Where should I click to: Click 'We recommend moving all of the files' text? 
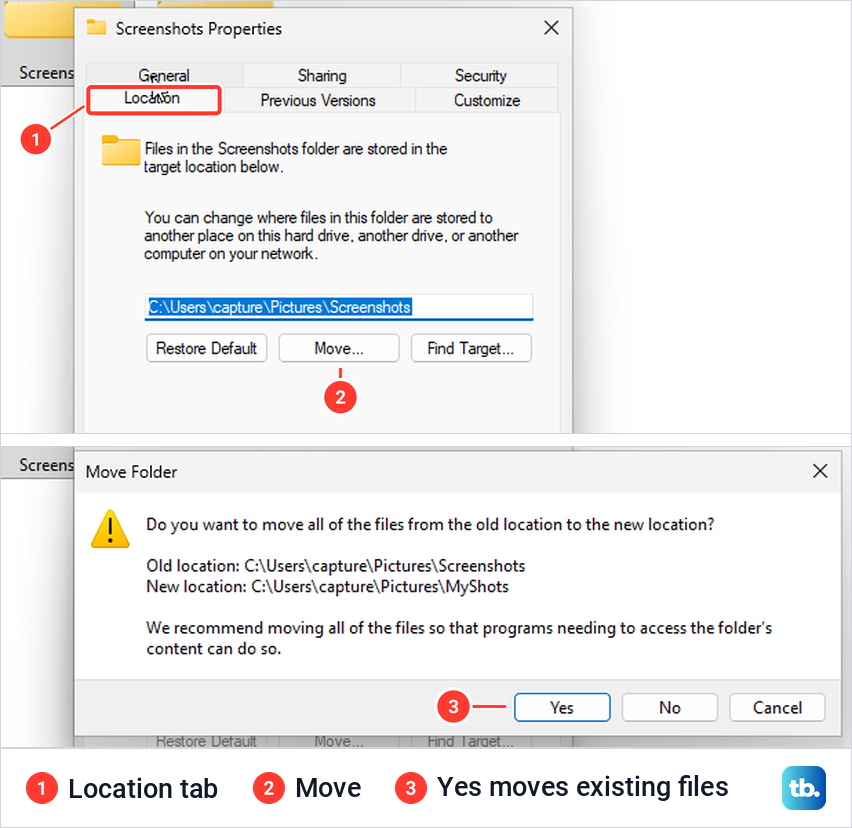pos(459,638)
